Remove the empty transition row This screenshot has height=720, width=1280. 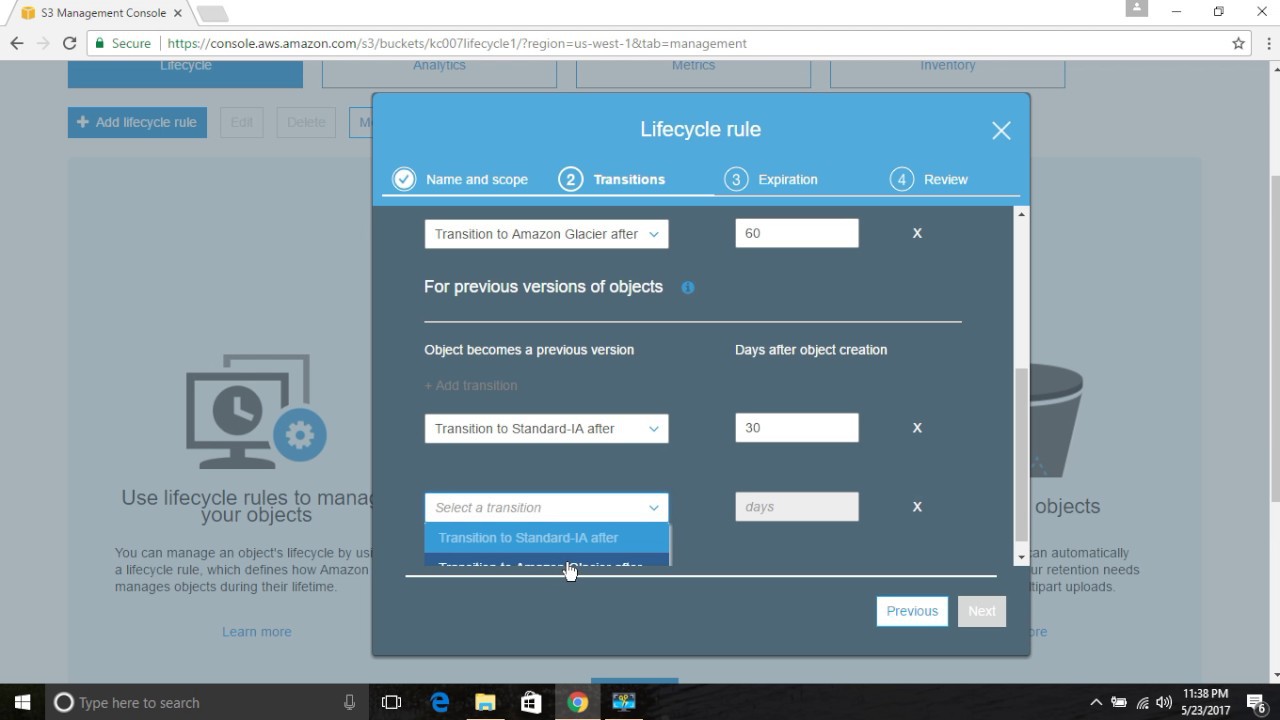click(x=917, y=507)
